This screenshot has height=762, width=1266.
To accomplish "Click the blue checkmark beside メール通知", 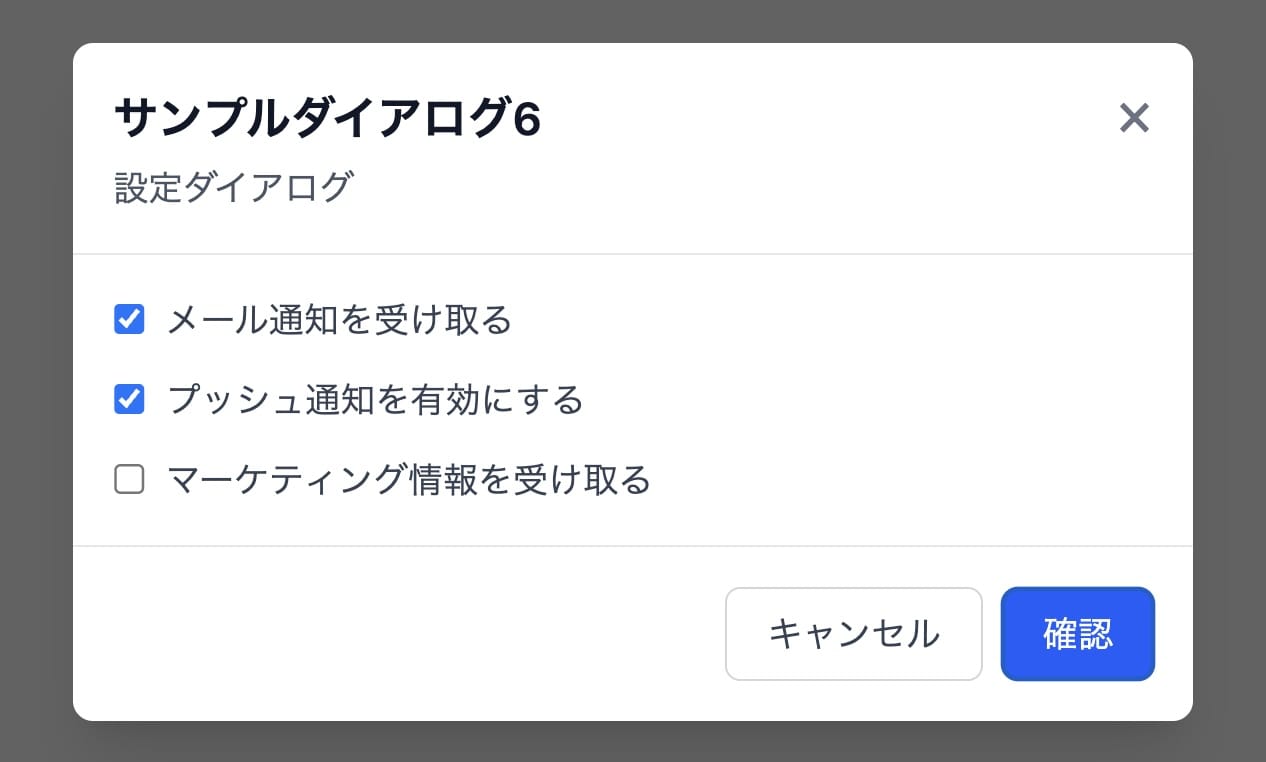I will pyautogui.click(x=129, y=320).
